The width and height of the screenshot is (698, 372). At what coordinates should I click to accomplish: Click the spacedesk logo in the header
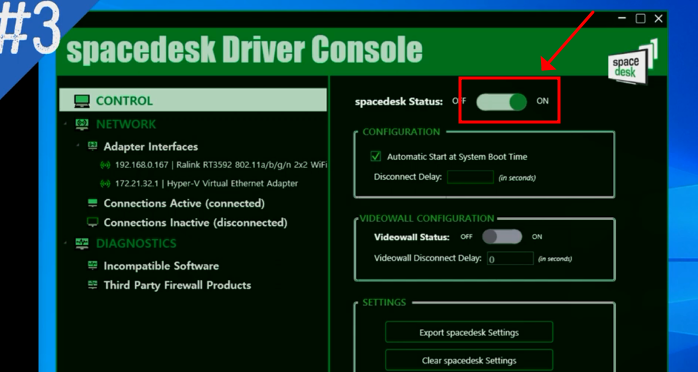(x=633, y=62)
